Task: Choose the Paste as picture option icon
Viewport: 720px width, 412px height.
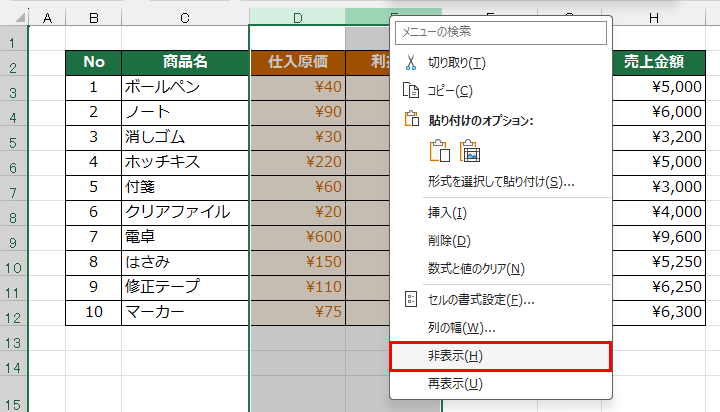Action: (x=470, y=151)
